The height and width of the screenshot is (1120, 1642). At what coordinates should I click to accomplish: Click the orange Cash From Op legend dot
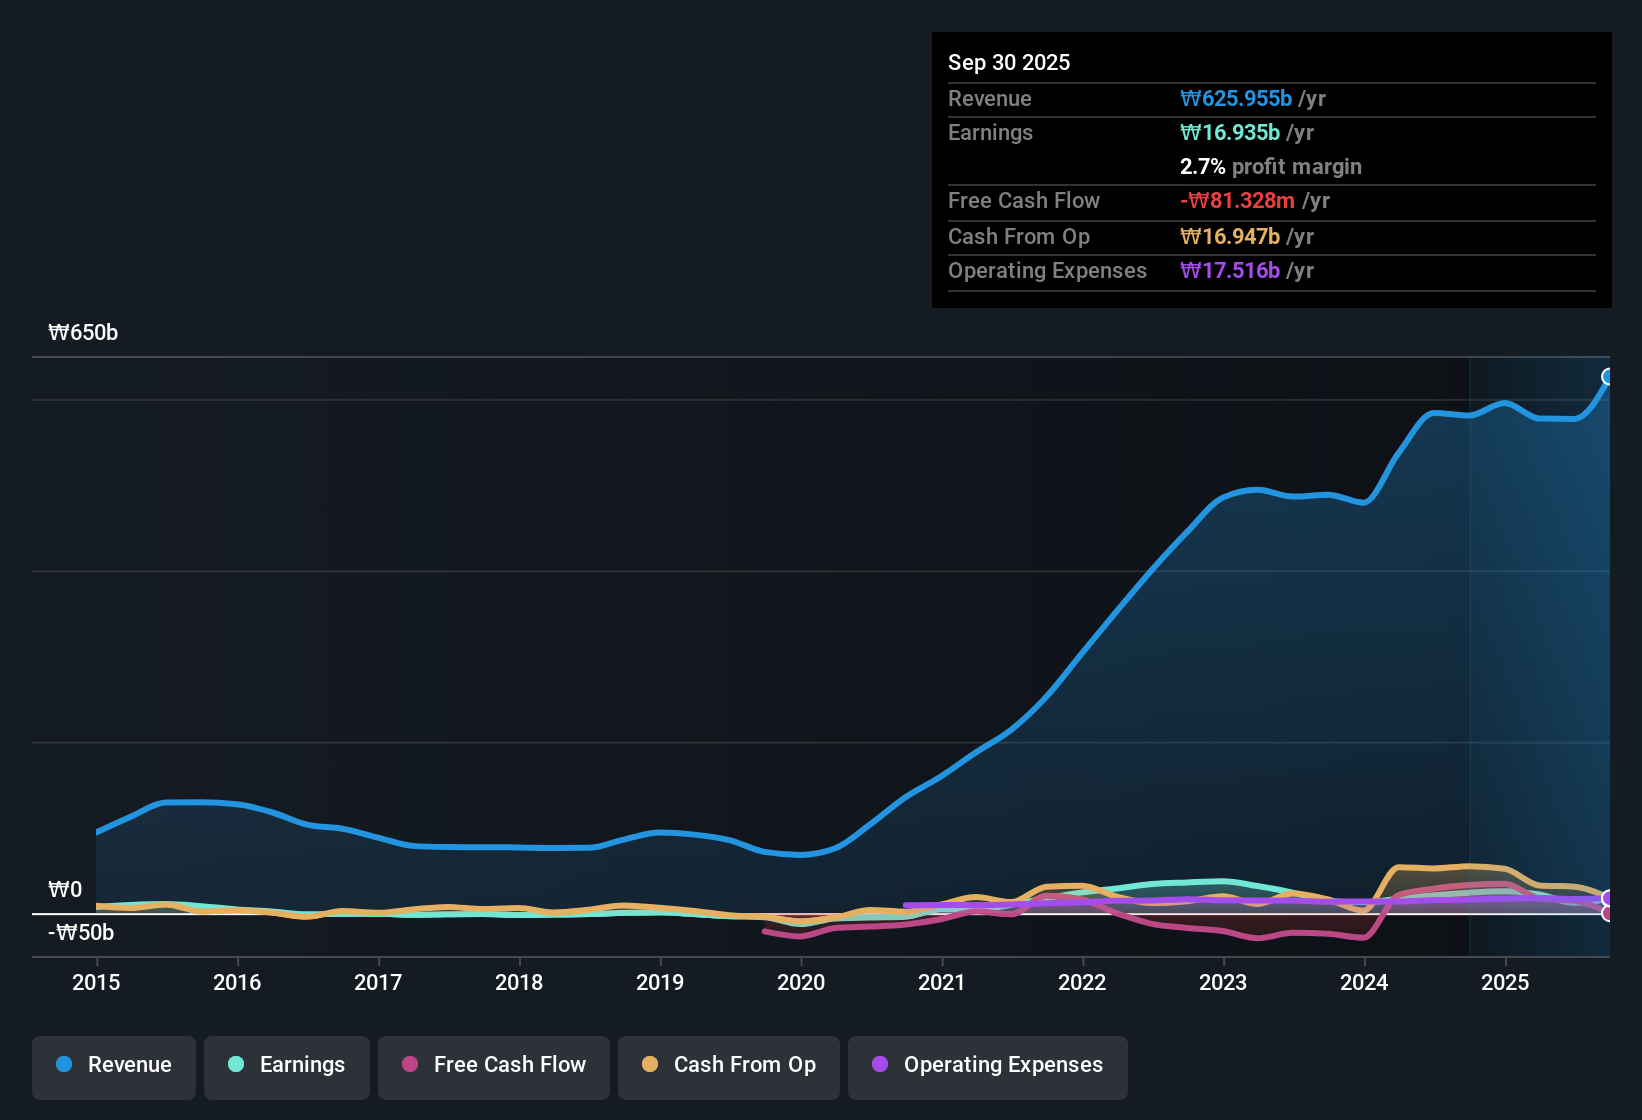click(650, 1065)
